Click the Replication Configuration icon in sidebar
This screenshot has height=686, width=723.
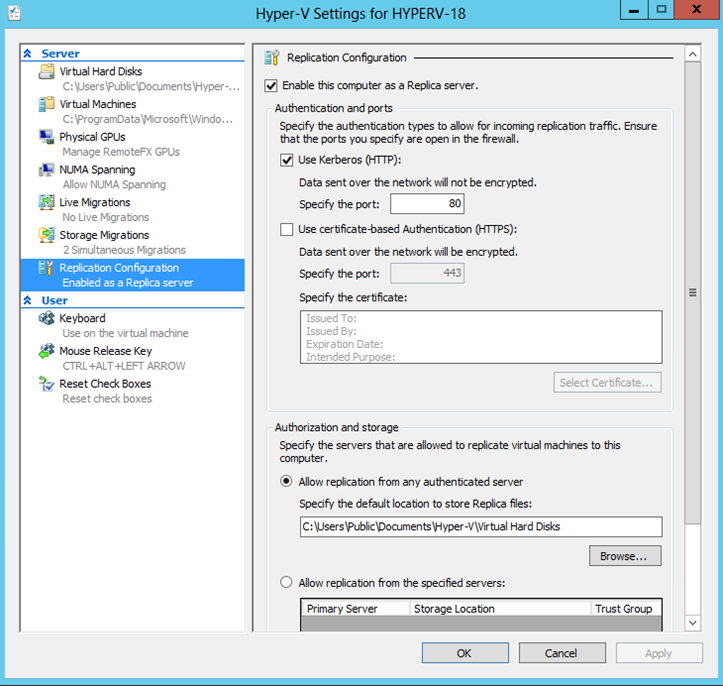(47, 268)
